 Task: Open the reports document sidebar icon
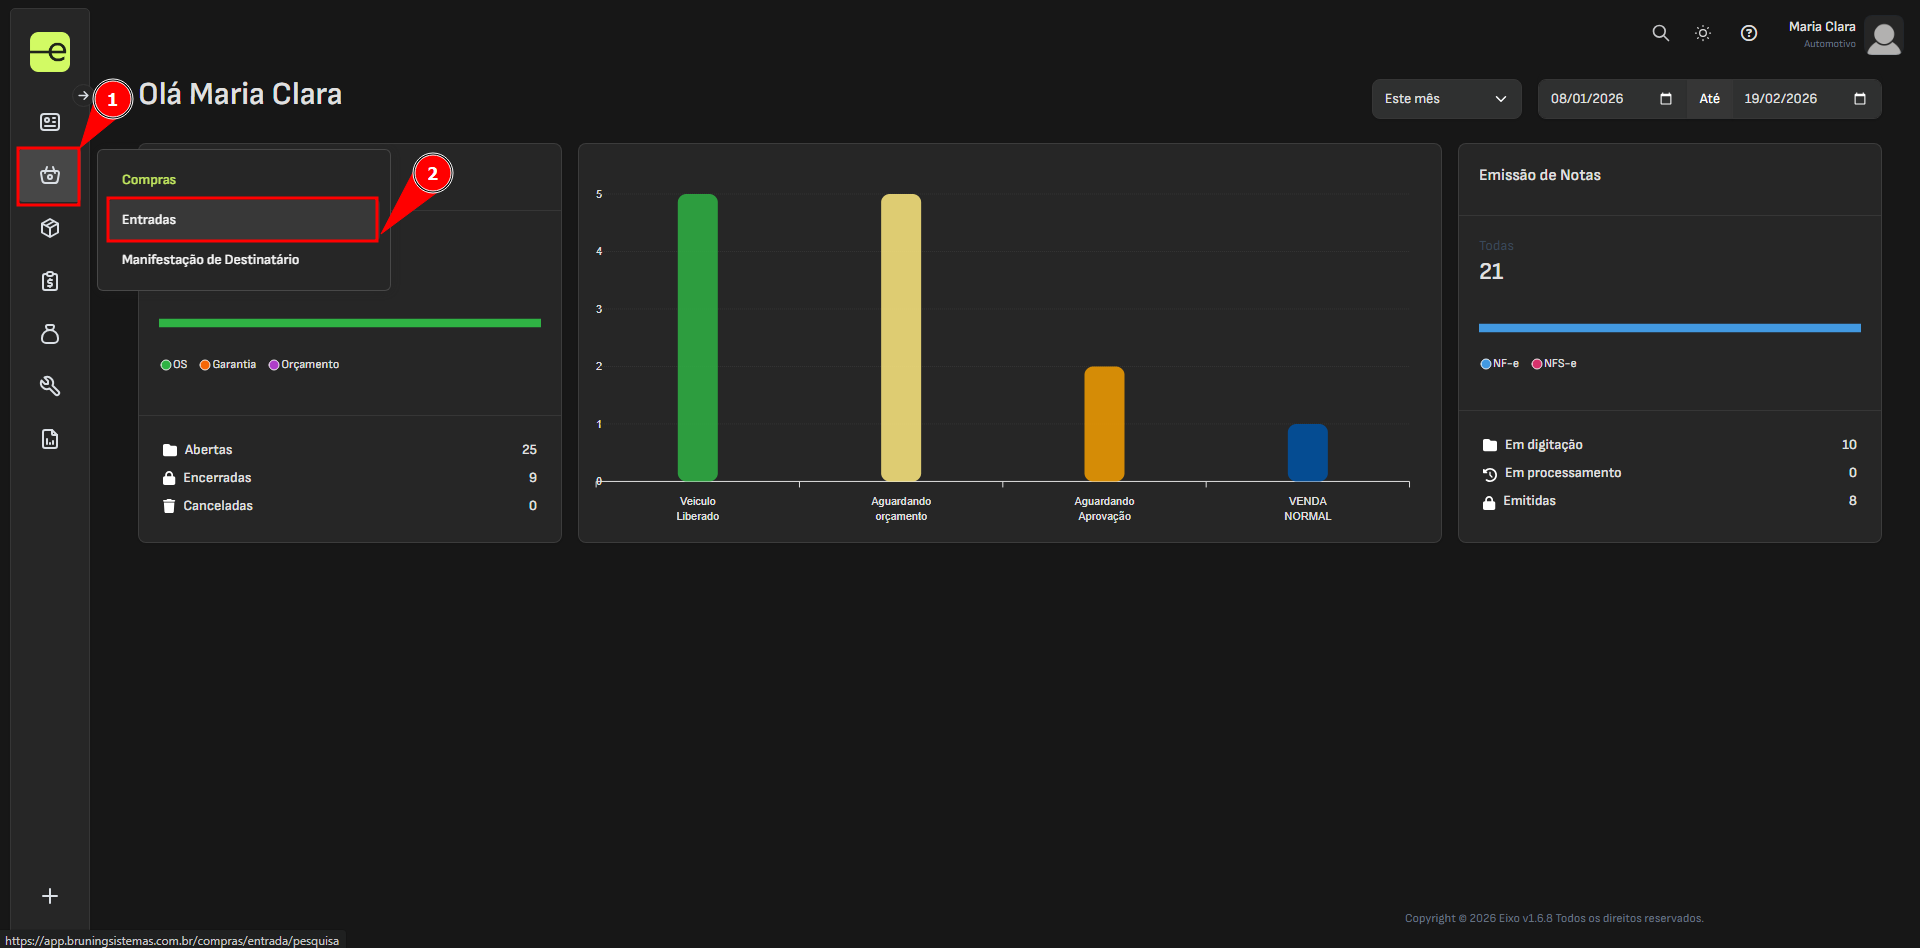(x=50, y=439)
